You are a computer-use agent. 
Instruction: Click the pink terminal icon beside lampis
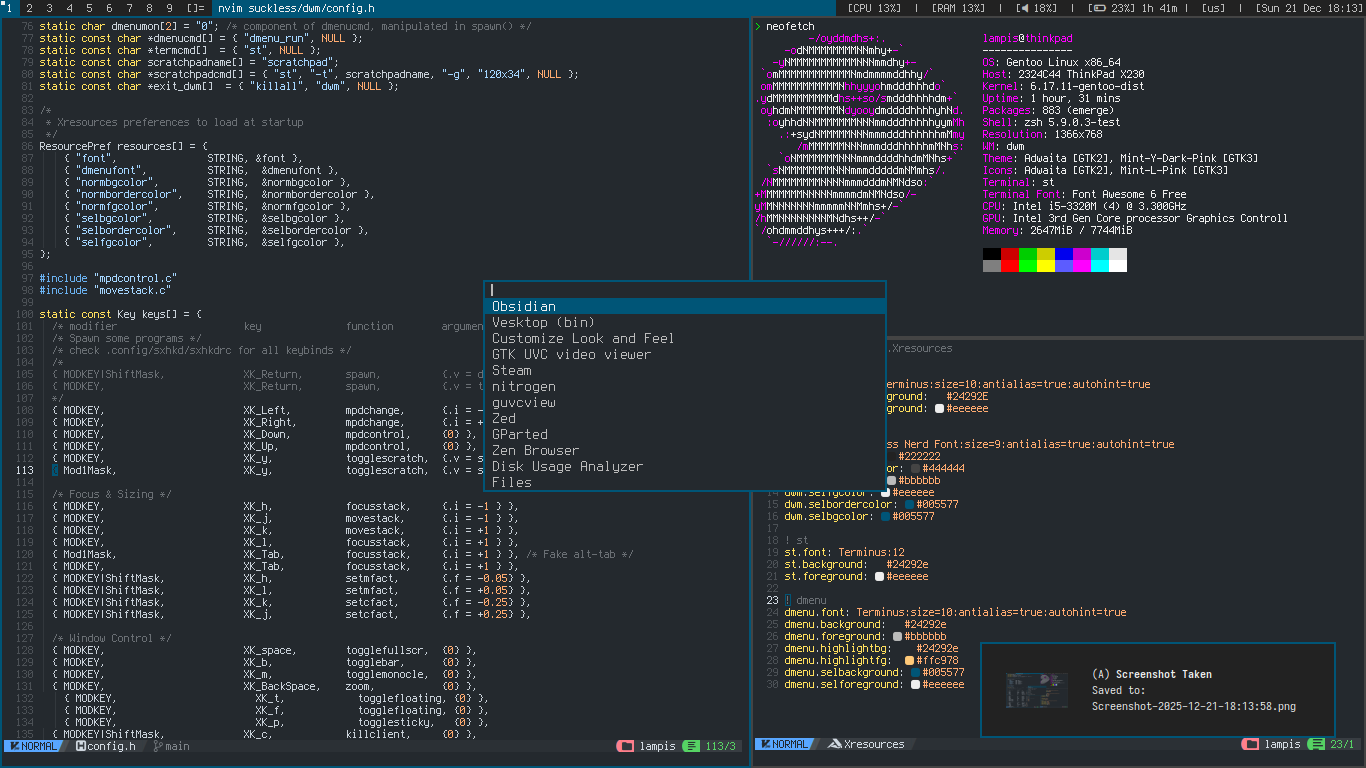pos(627,745)
